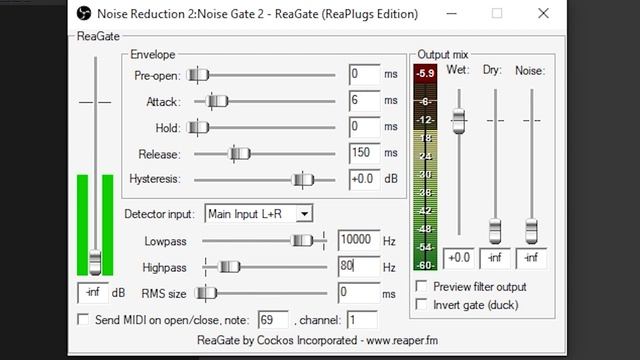Toggle Invert gate (duck) checkbox
The height and width of the screenshot is (360, 640).
pos(421,304)
